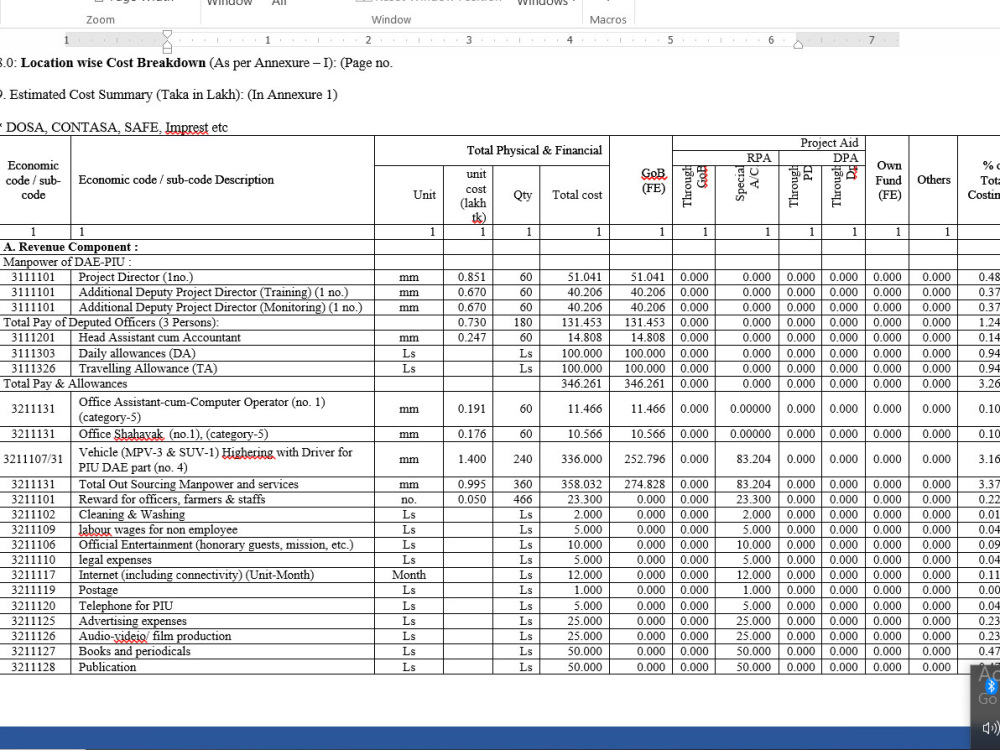Click the Bluetooth icon in the system tray
The image size is (1000, 750).
coord(991,686)
